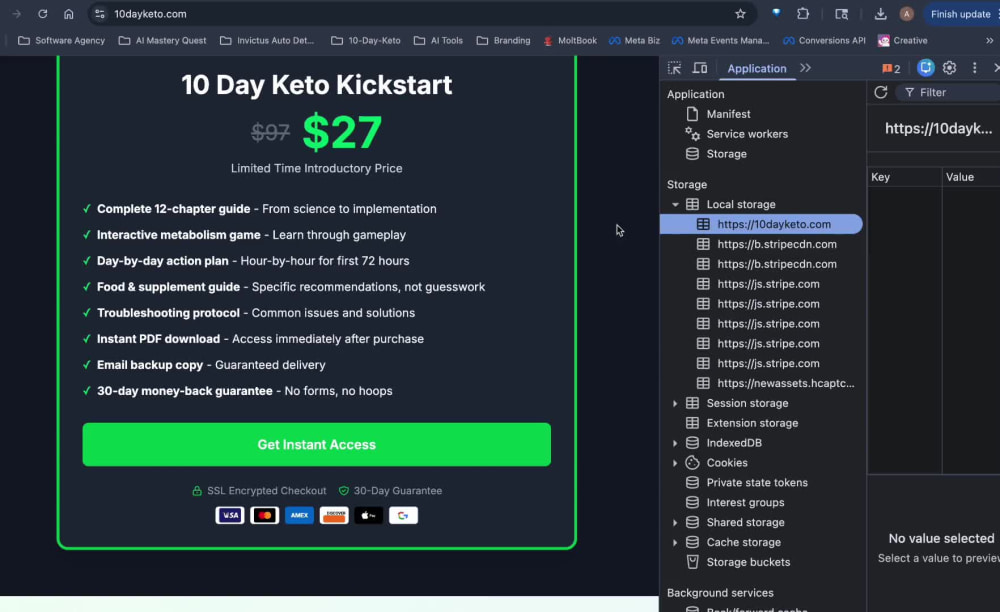The height and width of the screenshot is (612, 1000).
Task: Toggle the device toolbar icon in DevTools
Action: [700, 68]
